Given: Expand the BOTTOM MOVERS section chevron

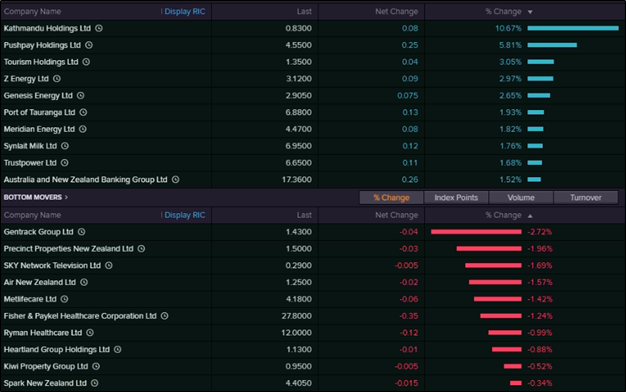Looking at the screenshot, I should (66, 197).
